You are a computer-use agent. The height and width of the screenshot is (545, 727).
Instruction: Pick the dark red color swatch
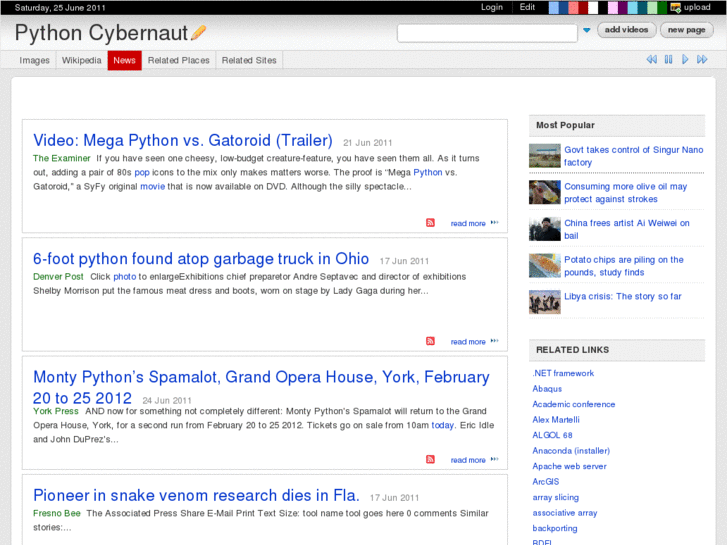[x=583, y=8]
